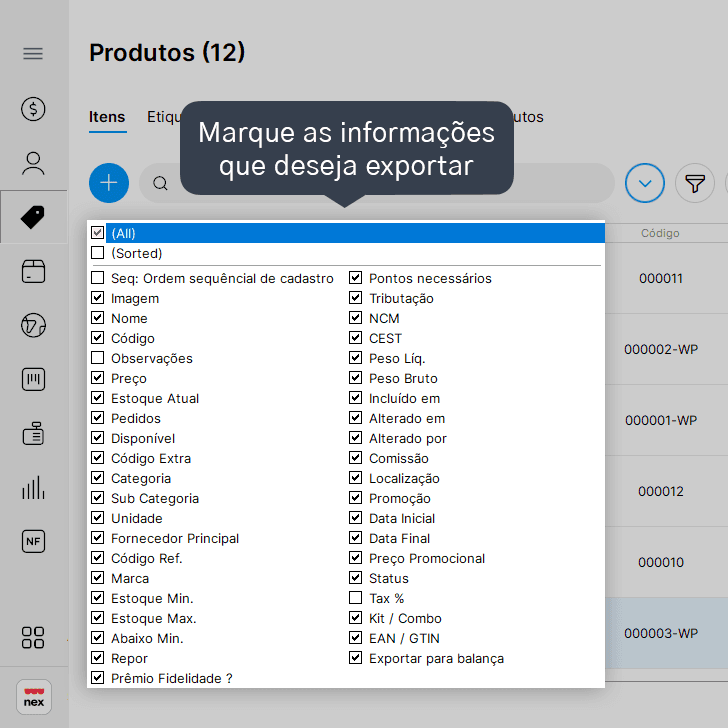The image size is (728, 728).
Task: Uncheck the Kit / Combo checkbox
Action: [356, 618]
